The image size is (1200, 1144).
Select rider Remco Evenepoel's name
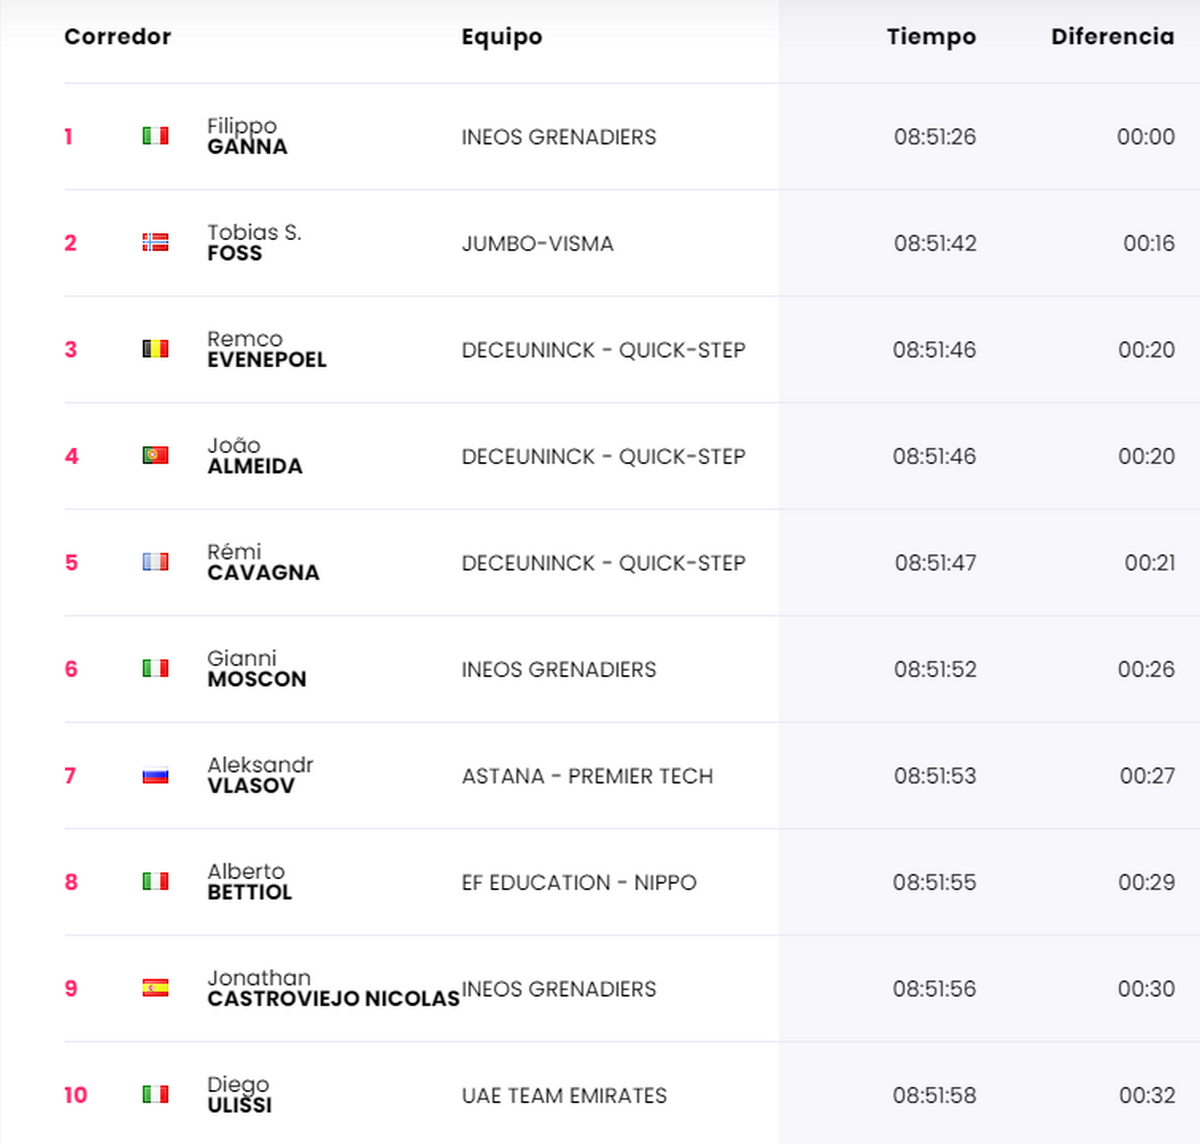(x=266, y=349)
